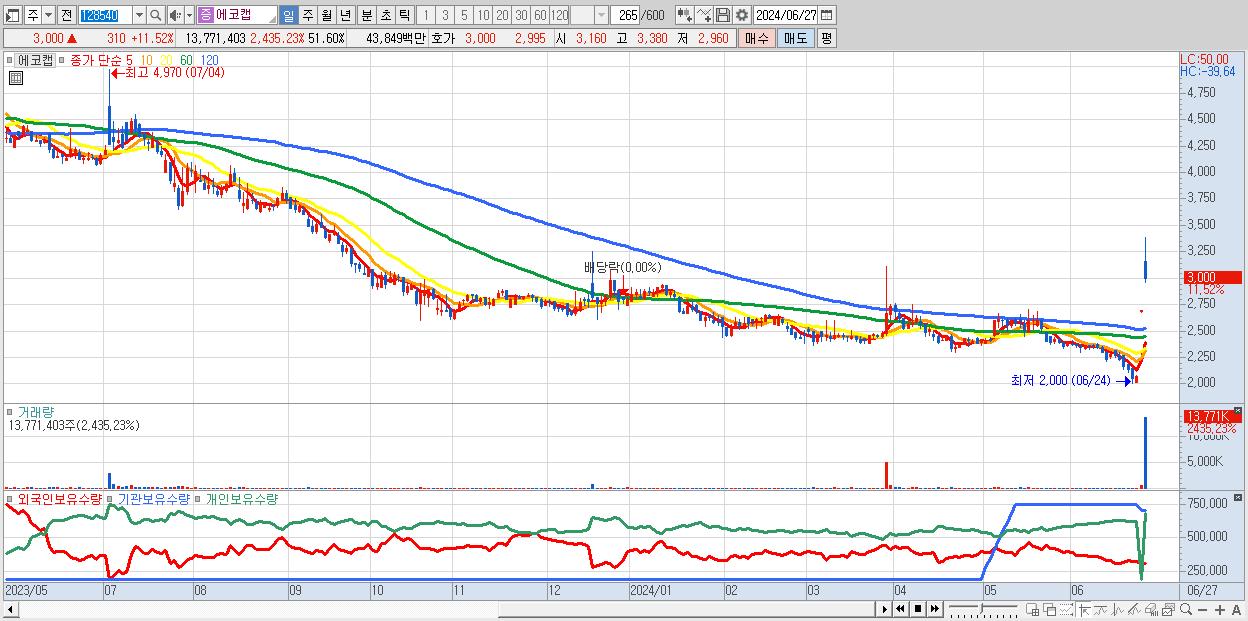The image size is (1248, 621).
Task: Click the window-with-grid icon in bottom toolbar
Action: click(1033, 609)
